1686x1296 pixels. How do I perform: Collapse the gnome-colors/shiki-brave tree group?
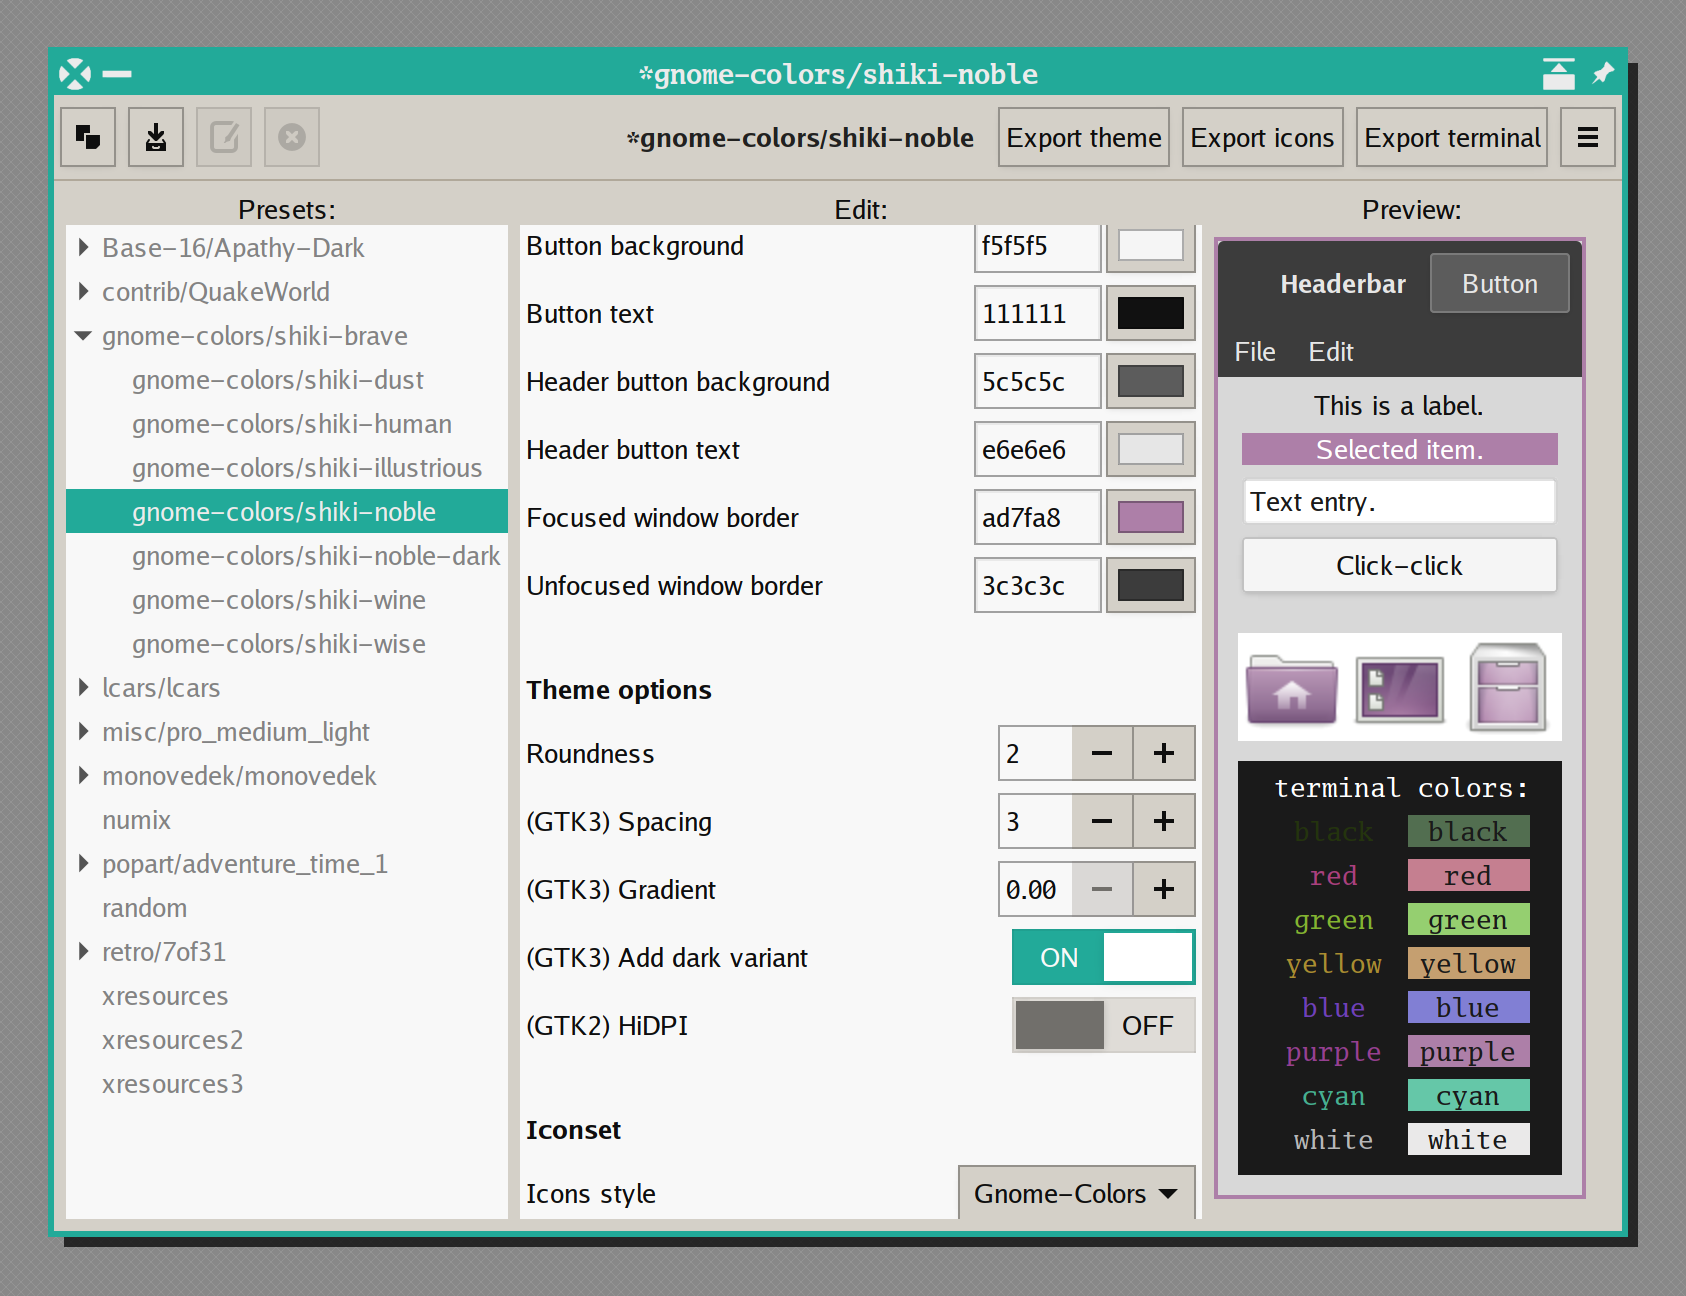(84, 336)
